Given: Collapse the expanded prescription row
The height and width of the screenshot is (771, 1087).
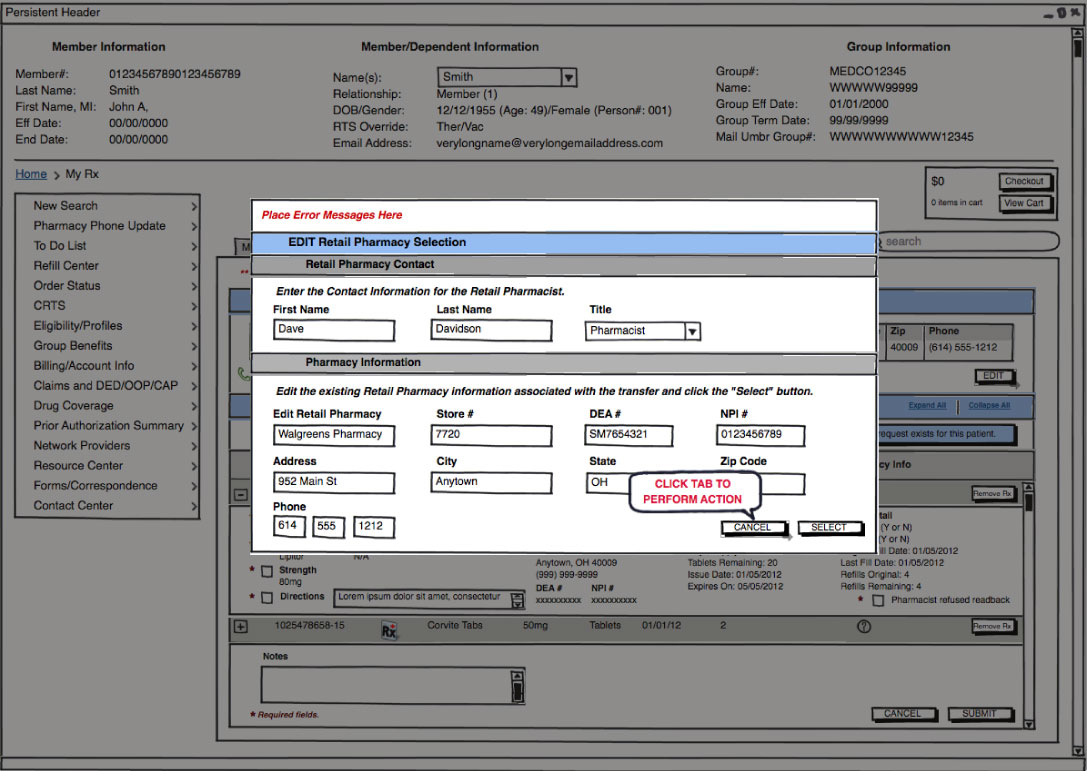Looking at the screenshot, I should (x=241, y=495).
